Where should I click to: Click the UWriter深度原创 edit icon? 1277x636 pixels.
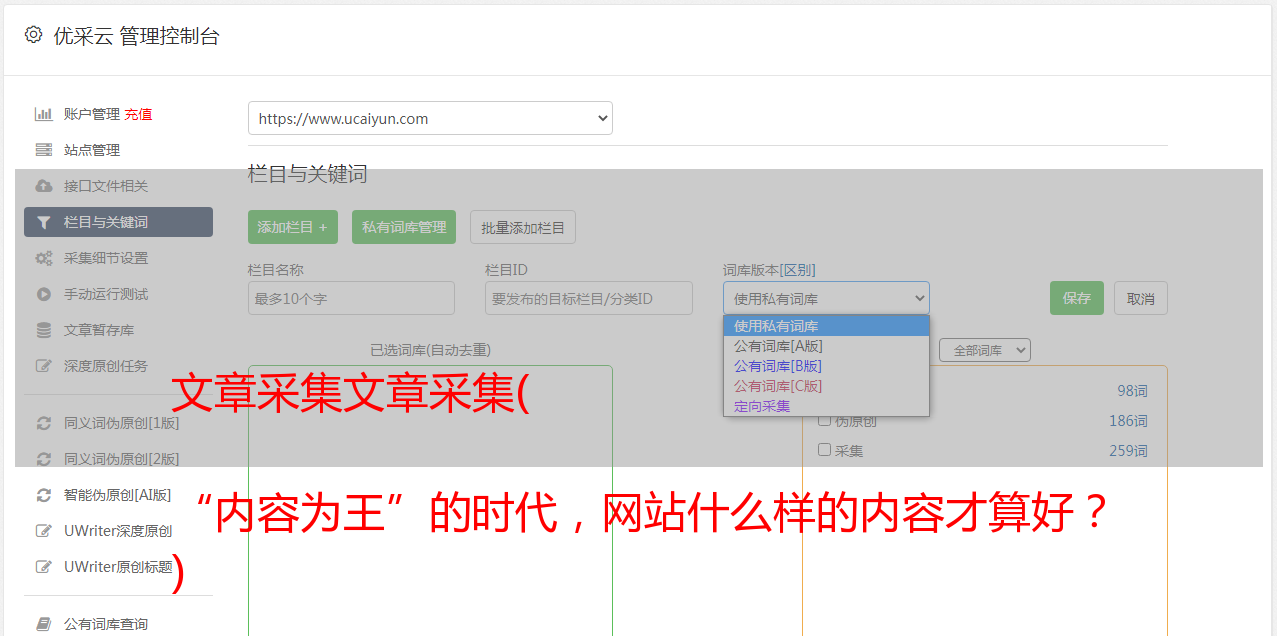click(44, 531)
